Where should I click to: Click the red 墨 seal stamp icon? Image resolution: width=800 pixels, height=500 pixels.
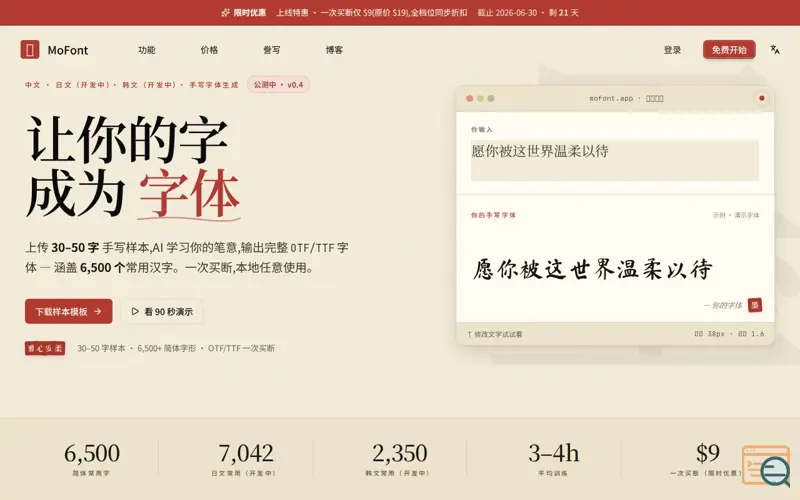755,305
